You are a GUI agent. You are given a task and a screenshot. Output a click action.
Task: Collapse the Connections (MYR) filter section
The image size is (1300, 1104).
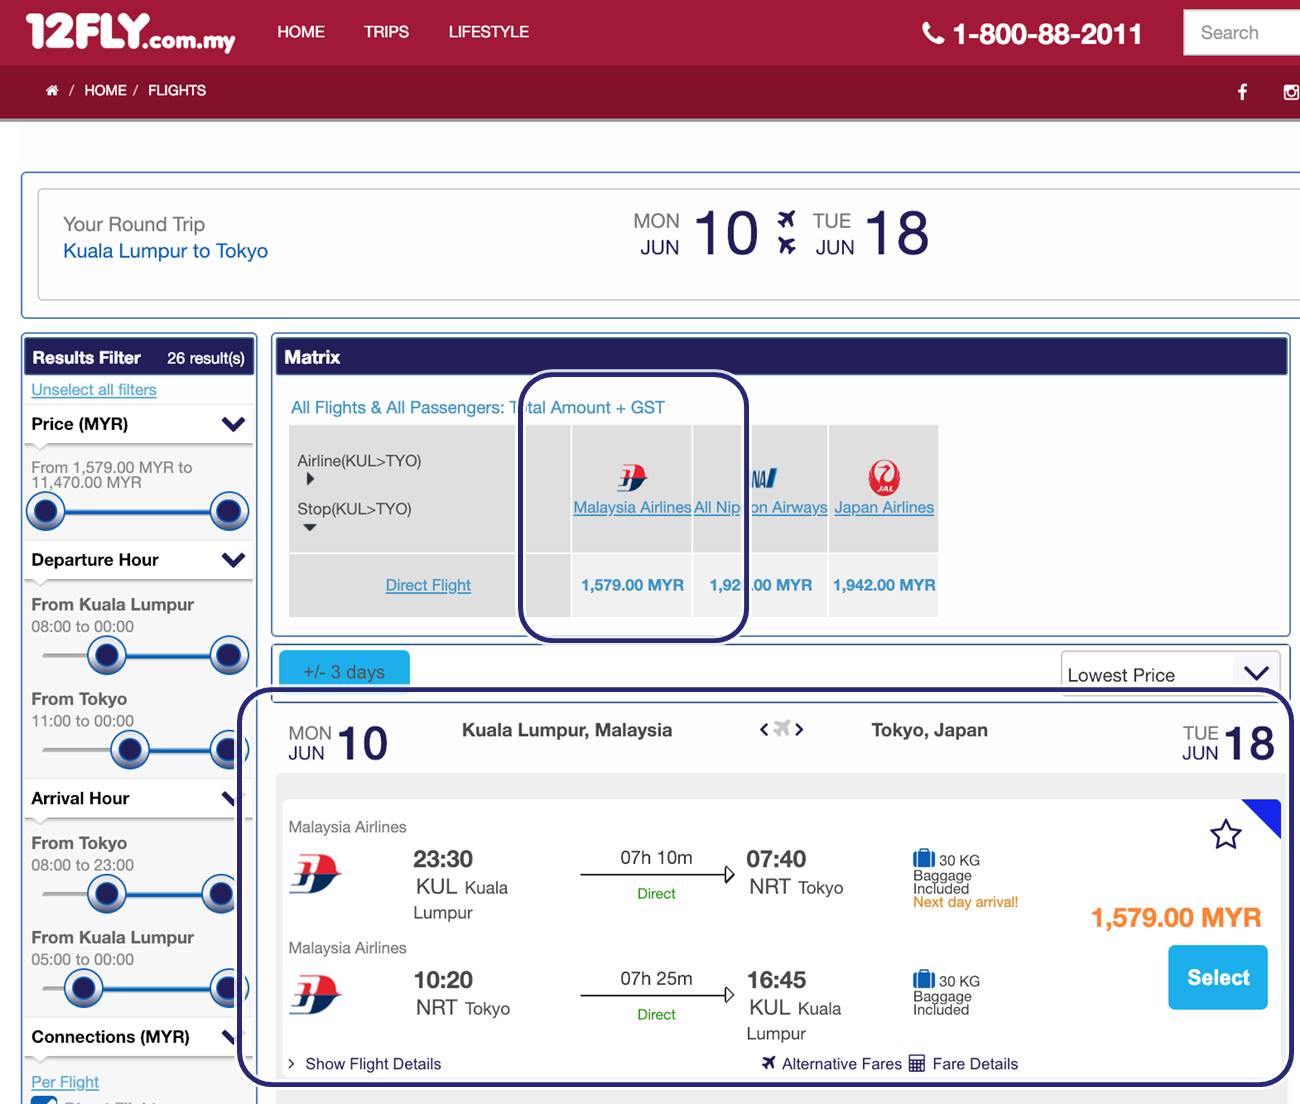pos(229,1037)
